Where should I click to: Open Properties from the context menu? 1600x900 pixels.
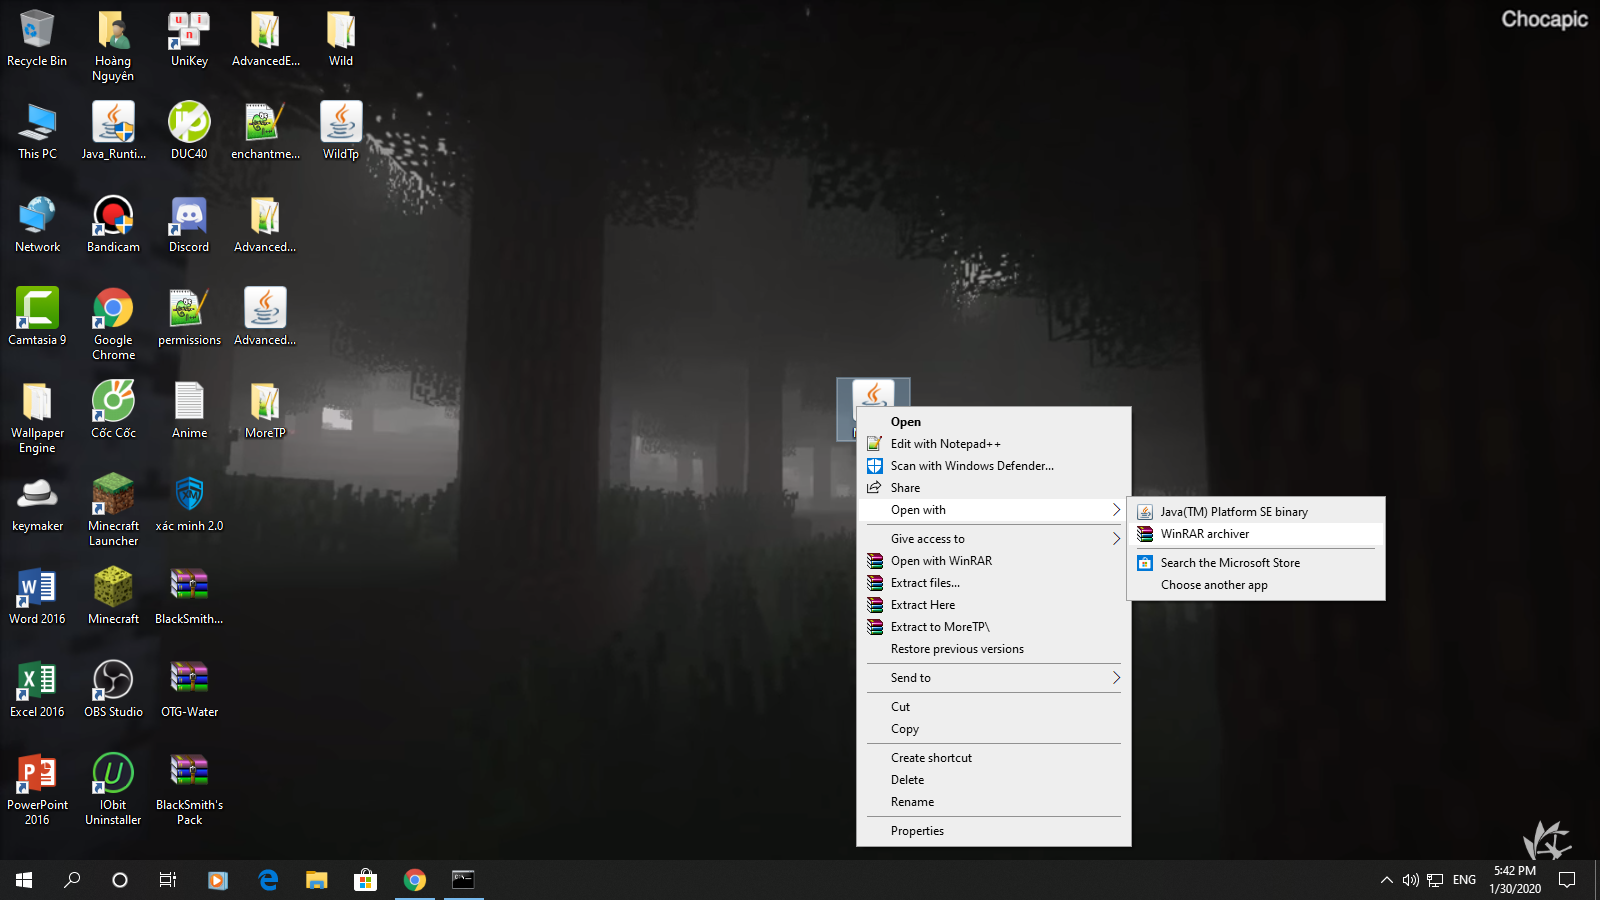click(x=917, y=831)
